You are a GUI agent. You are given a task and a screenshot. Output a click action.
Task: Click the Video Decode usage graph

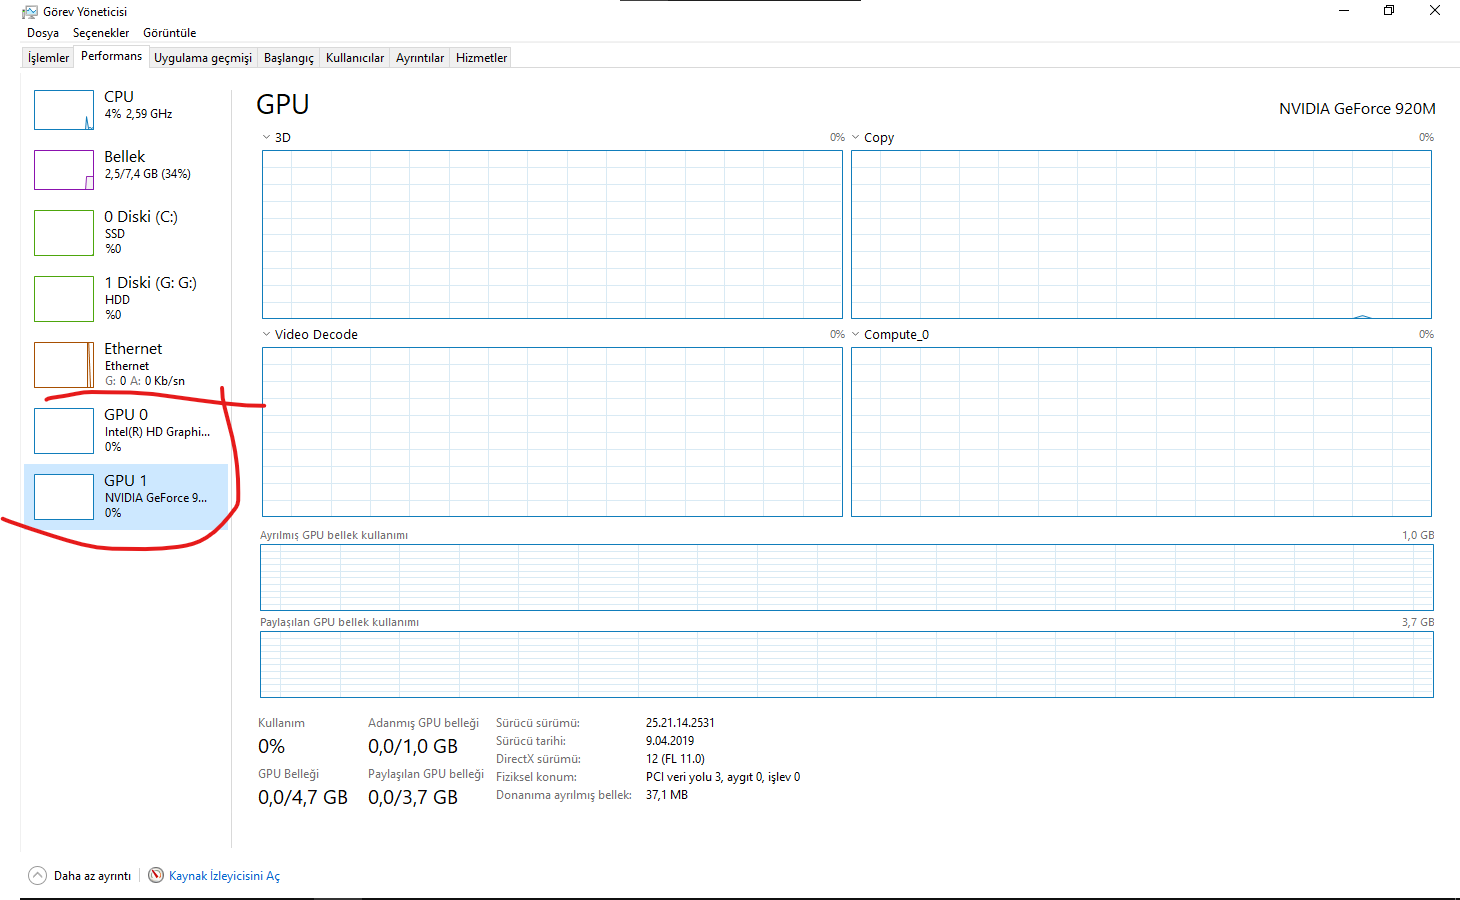tap(552, 432)
